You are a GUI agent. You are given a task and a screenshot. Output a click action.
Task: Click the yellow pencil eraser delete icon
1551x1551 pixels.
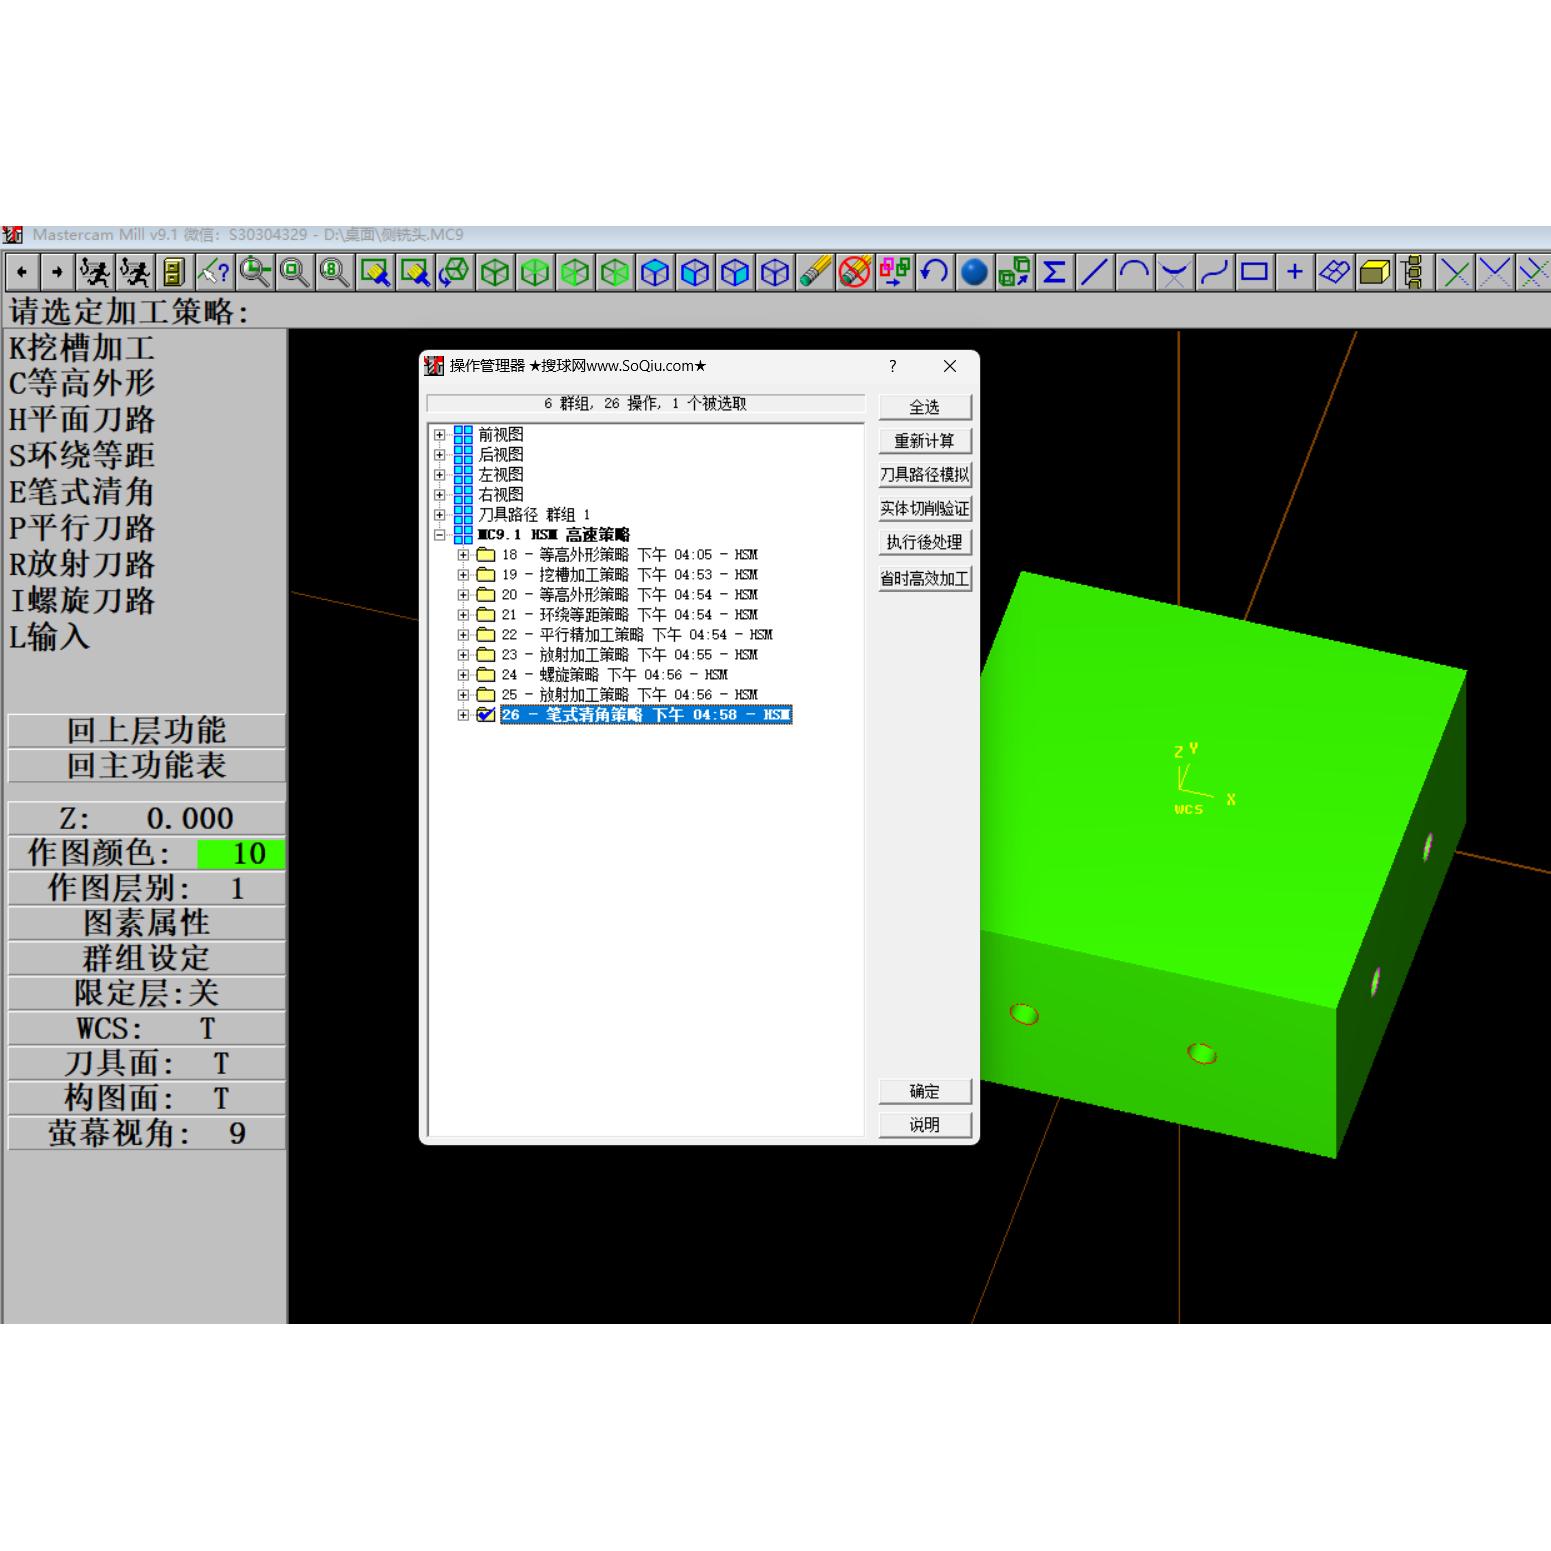(x=815, y=272)
